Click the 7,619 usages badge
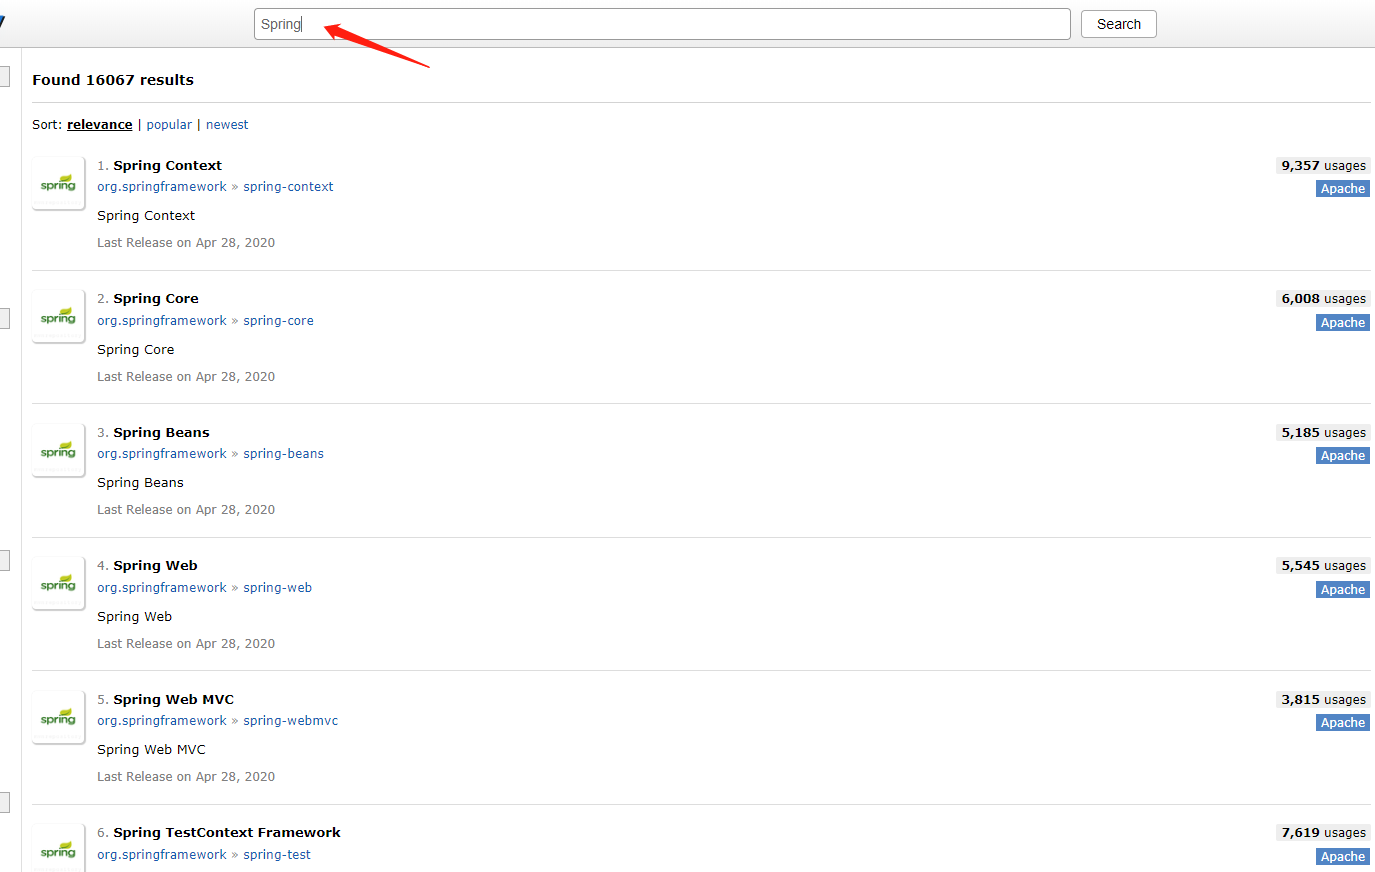Image resolution: width=1375 pixels, height=872 pixels. tap(1323, 833)
